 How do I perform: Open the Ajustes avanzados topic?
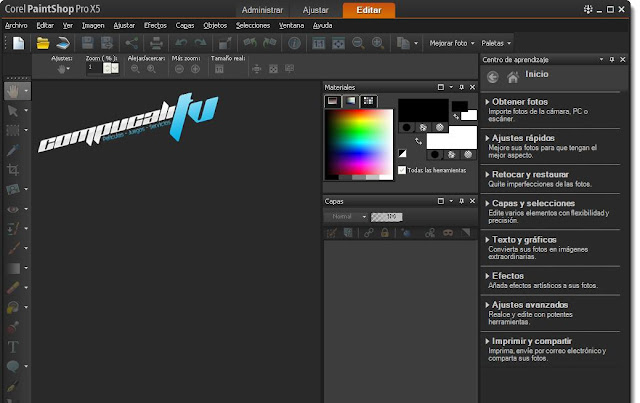click(x=530, y=305)
